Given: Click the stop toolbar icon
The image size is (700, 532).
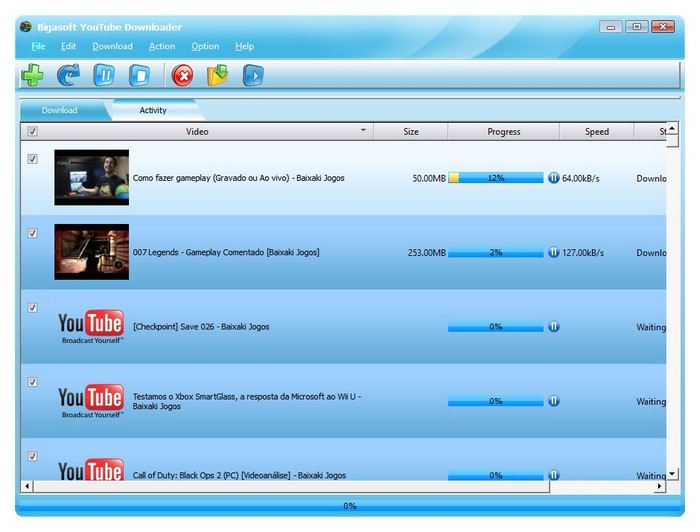Looking at the screenshot, I should pyautogui.click(x=140, y=75).
